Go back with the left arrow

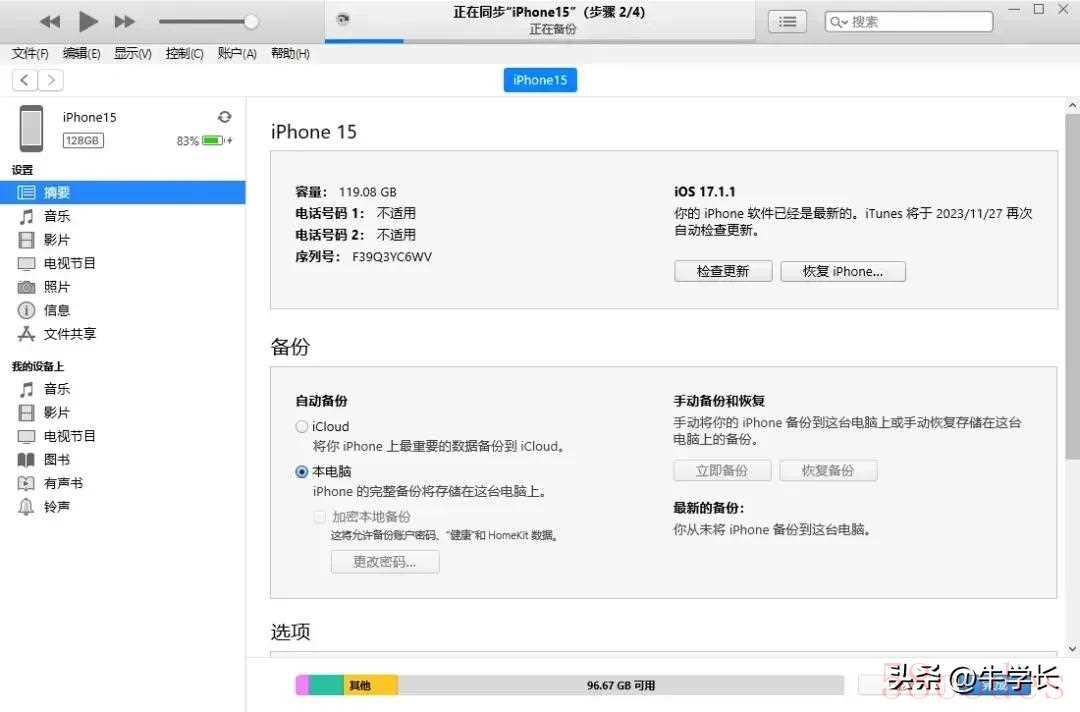pos(25,81)
